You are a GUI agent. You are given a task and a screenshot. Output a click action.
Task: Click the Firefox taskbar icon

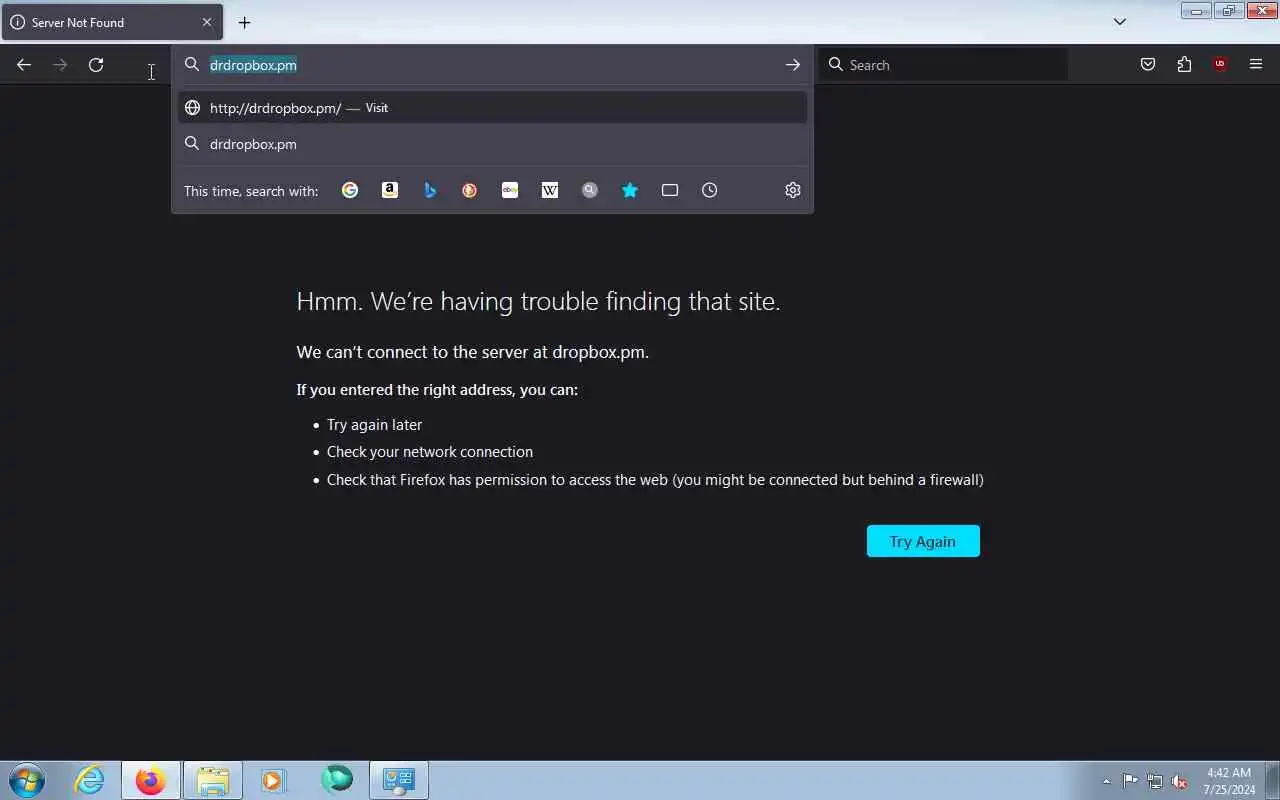tap(151, 780)
